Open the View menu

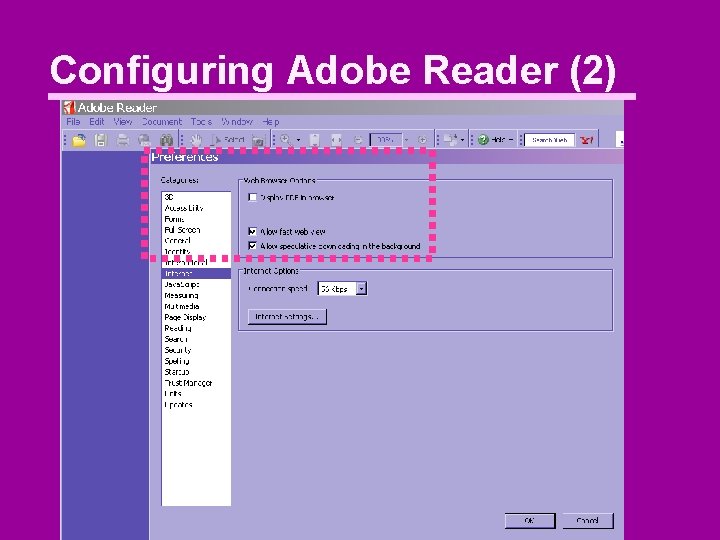coord(123,122)
